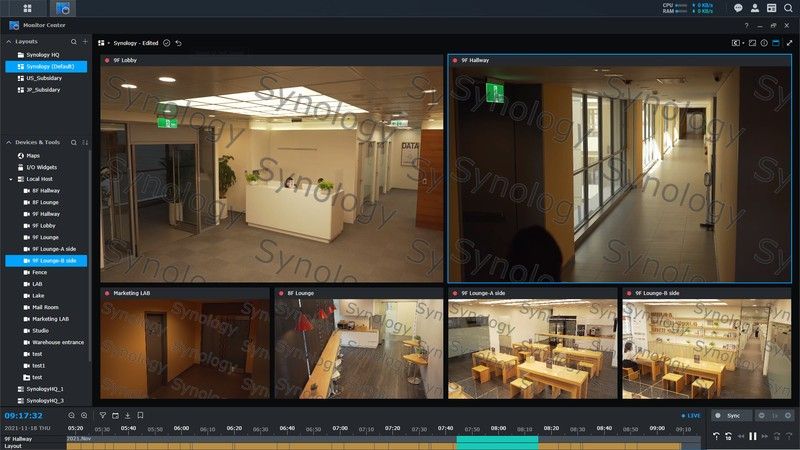
Task: Collapse the Devices & Tools section
Action: (x=9, y=142)
